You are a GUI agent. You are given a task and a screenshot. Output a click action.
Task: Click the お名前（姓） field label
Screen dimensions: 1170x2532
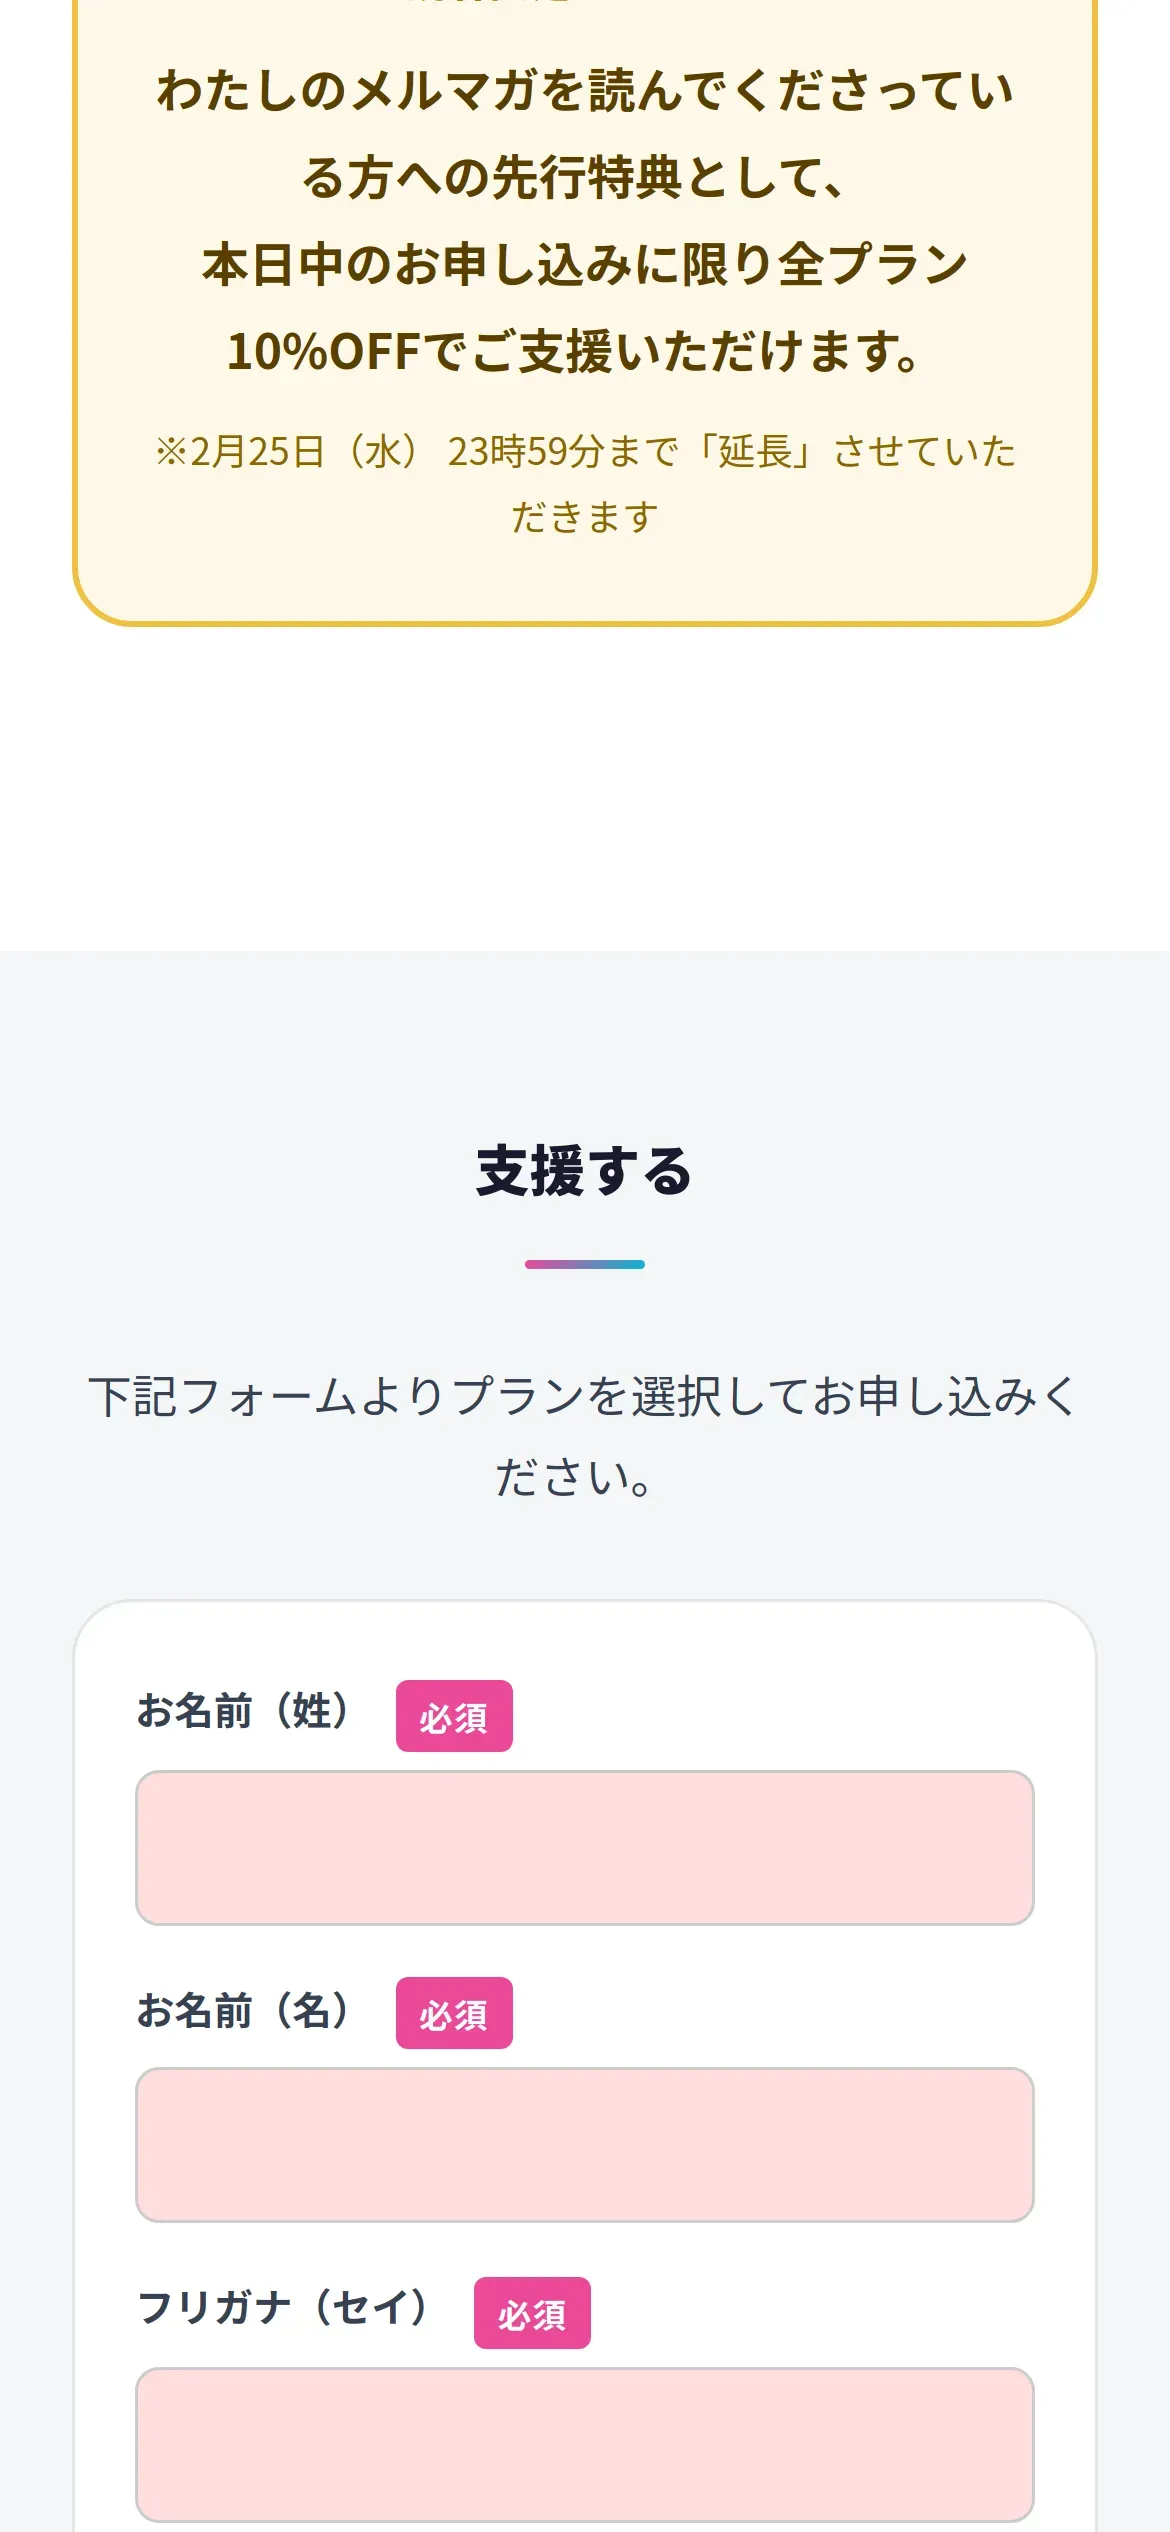click(x=243, y=1711)
